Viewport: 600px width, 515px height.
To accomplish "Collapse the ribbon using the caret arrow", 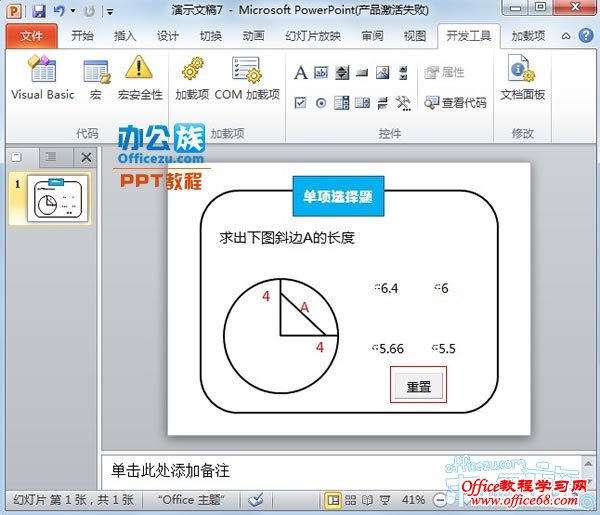I will pyautogui.click(x=563, y=36).
